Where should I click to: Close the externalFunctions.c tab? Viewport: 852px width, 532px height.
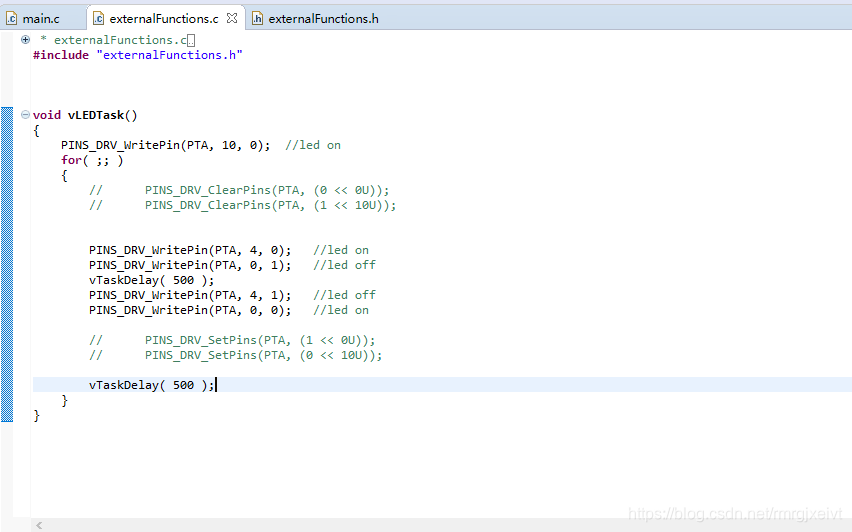(x=232, y=18)
